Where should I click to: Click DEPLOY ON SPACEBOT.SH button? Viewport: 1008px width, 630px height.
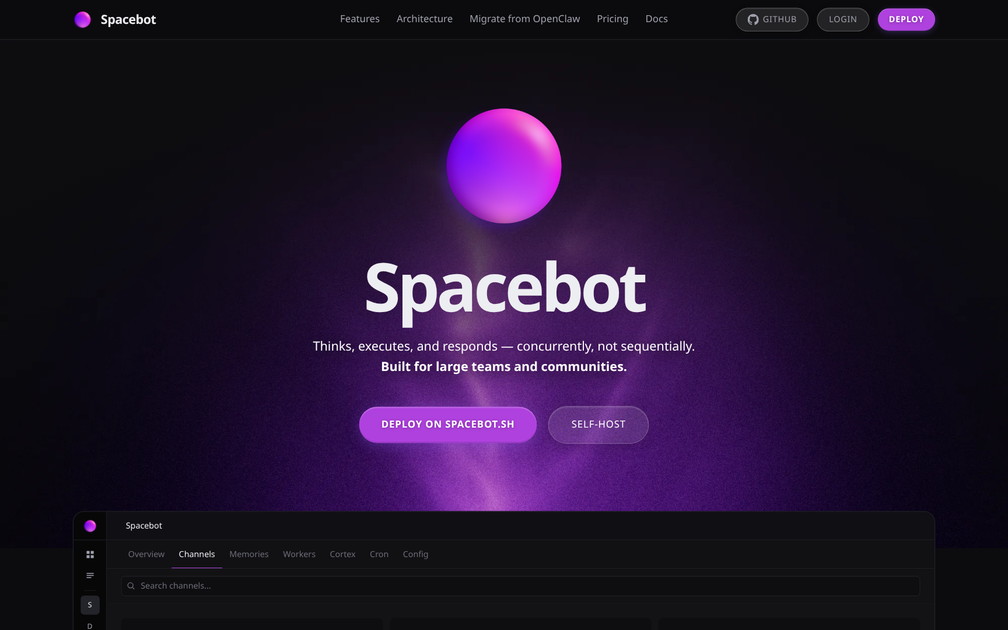447,424
